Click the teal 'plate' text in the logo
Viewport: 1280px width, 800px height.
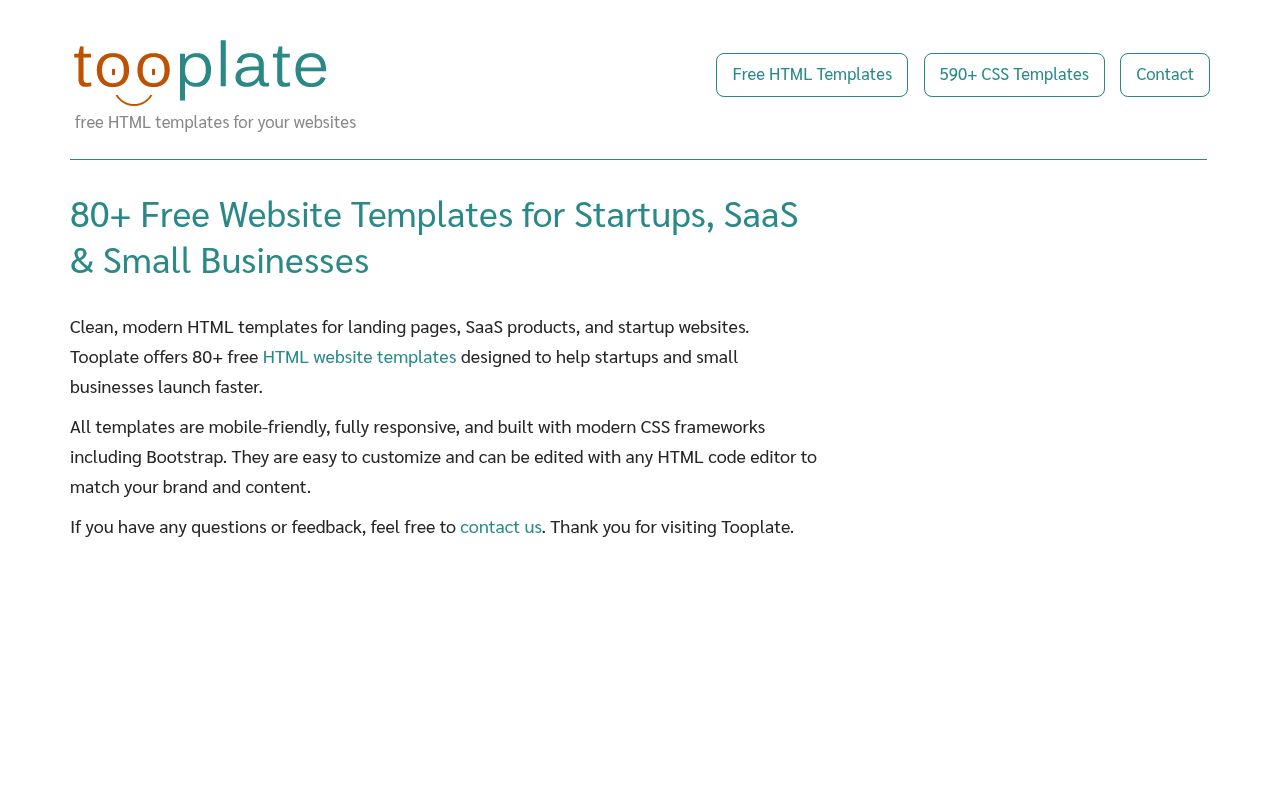[250, 68]
